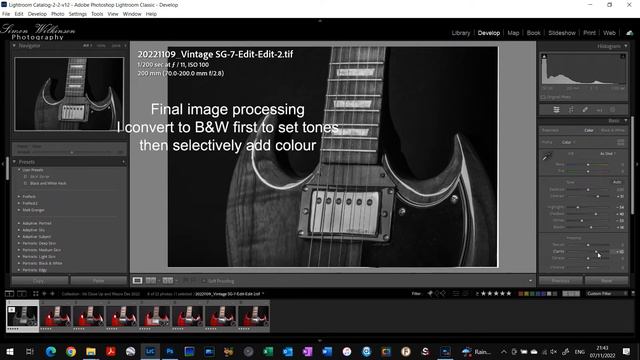
Task: Open Excel from the taskbar
Action: point(268,351)
